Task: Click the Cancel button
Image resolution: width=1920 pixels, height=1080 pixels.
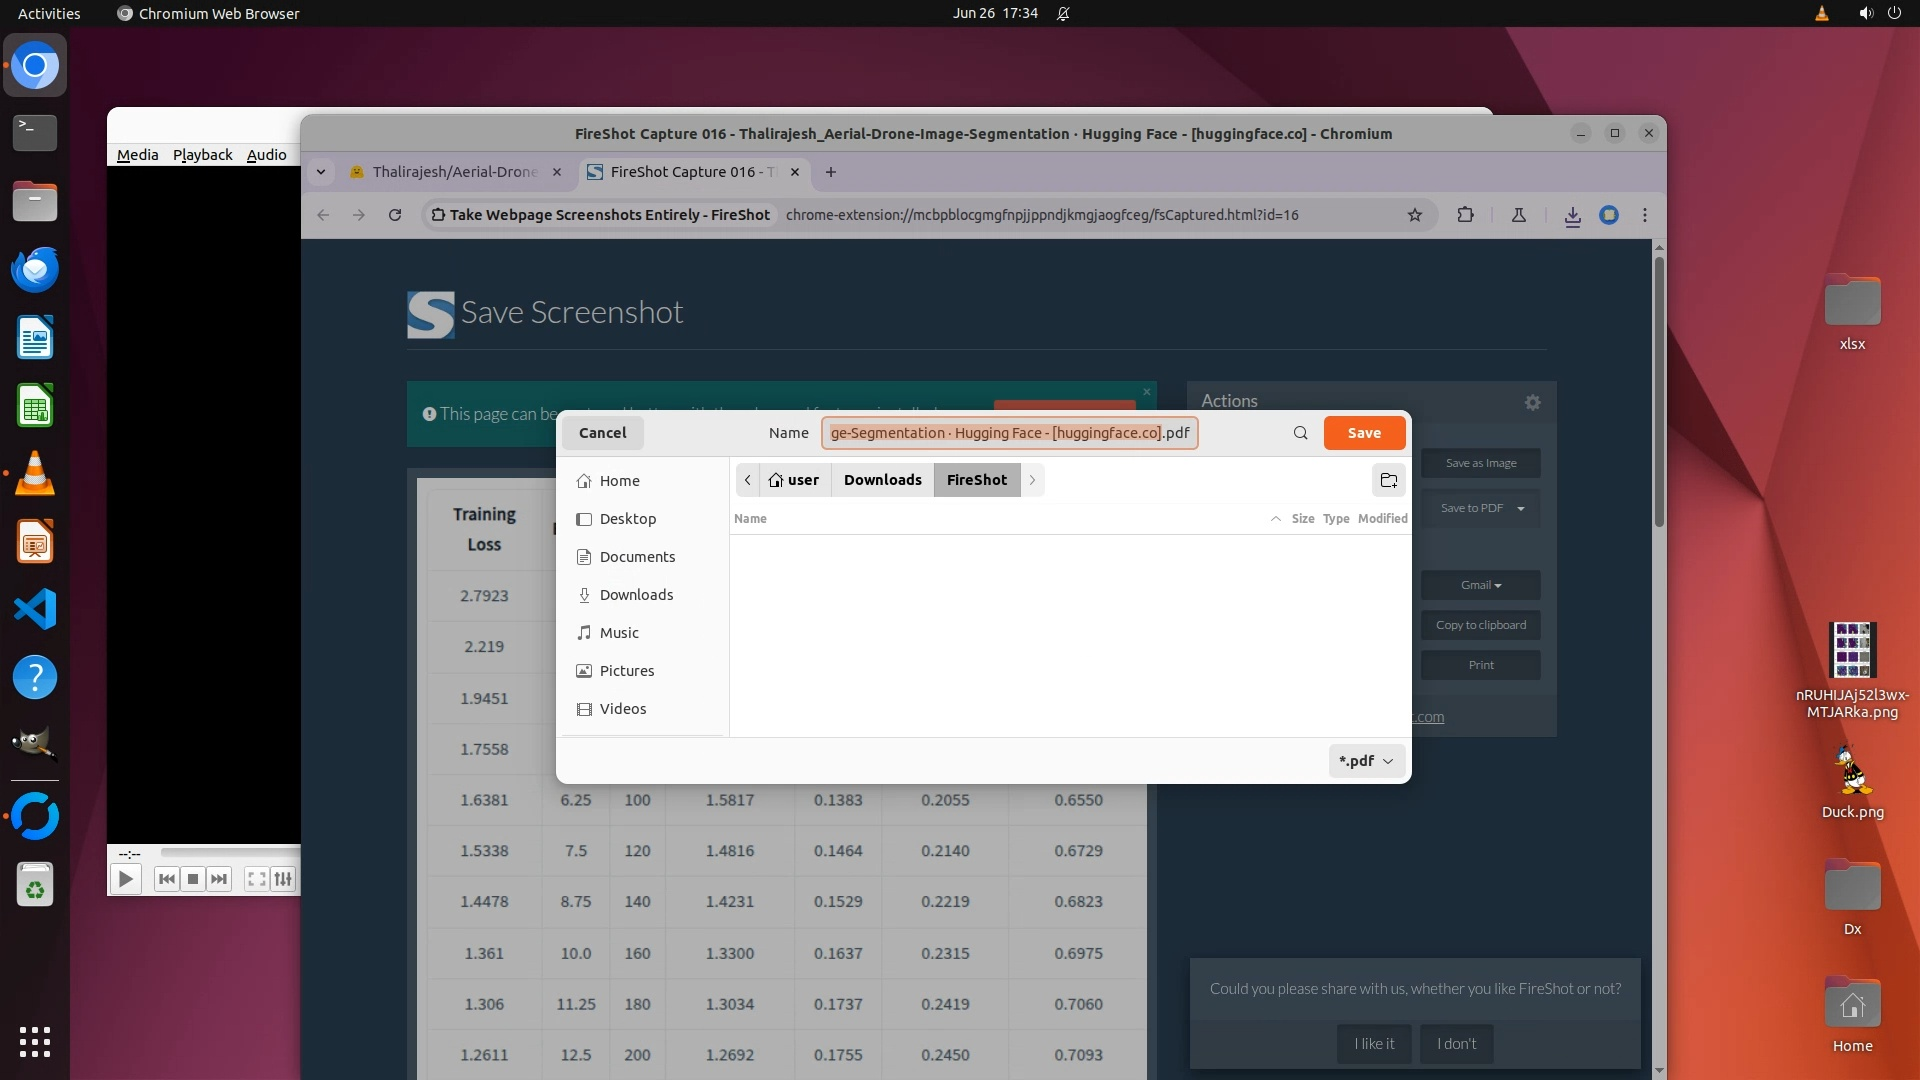Action: [602, 433]
